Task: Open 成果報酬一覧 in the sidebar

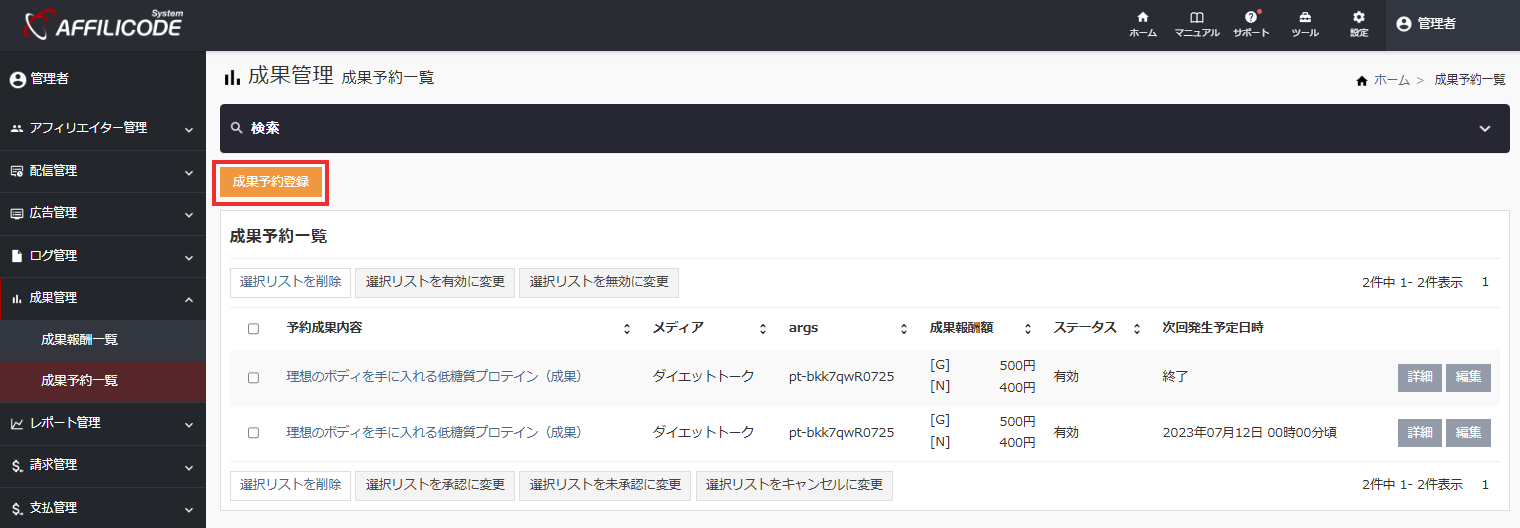Action: pos(79,340)
